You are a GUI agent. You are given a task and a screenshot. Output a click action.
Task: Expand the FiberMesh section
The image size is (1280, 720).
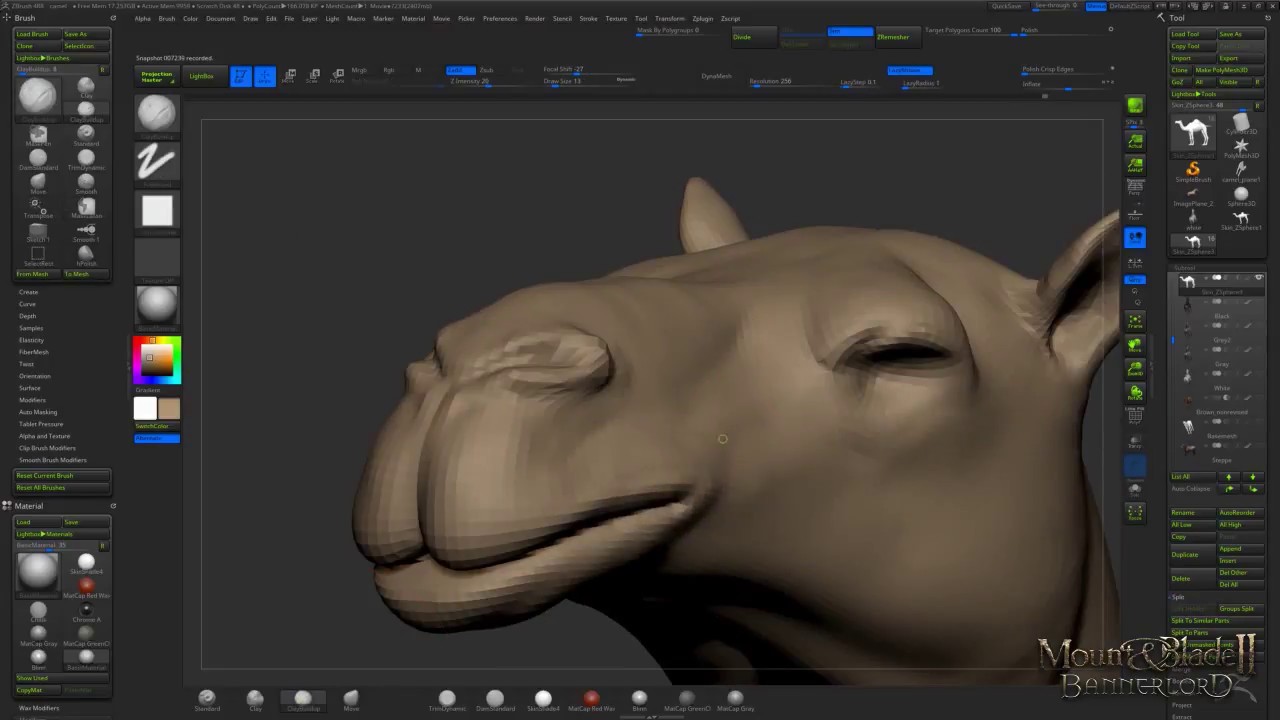[33, 352]
